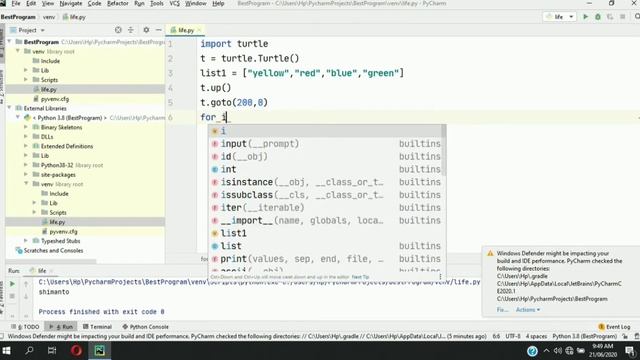640x360 pixels.
Task: Run the life configuration with the green arrow
Action: [x=585, y=17]
